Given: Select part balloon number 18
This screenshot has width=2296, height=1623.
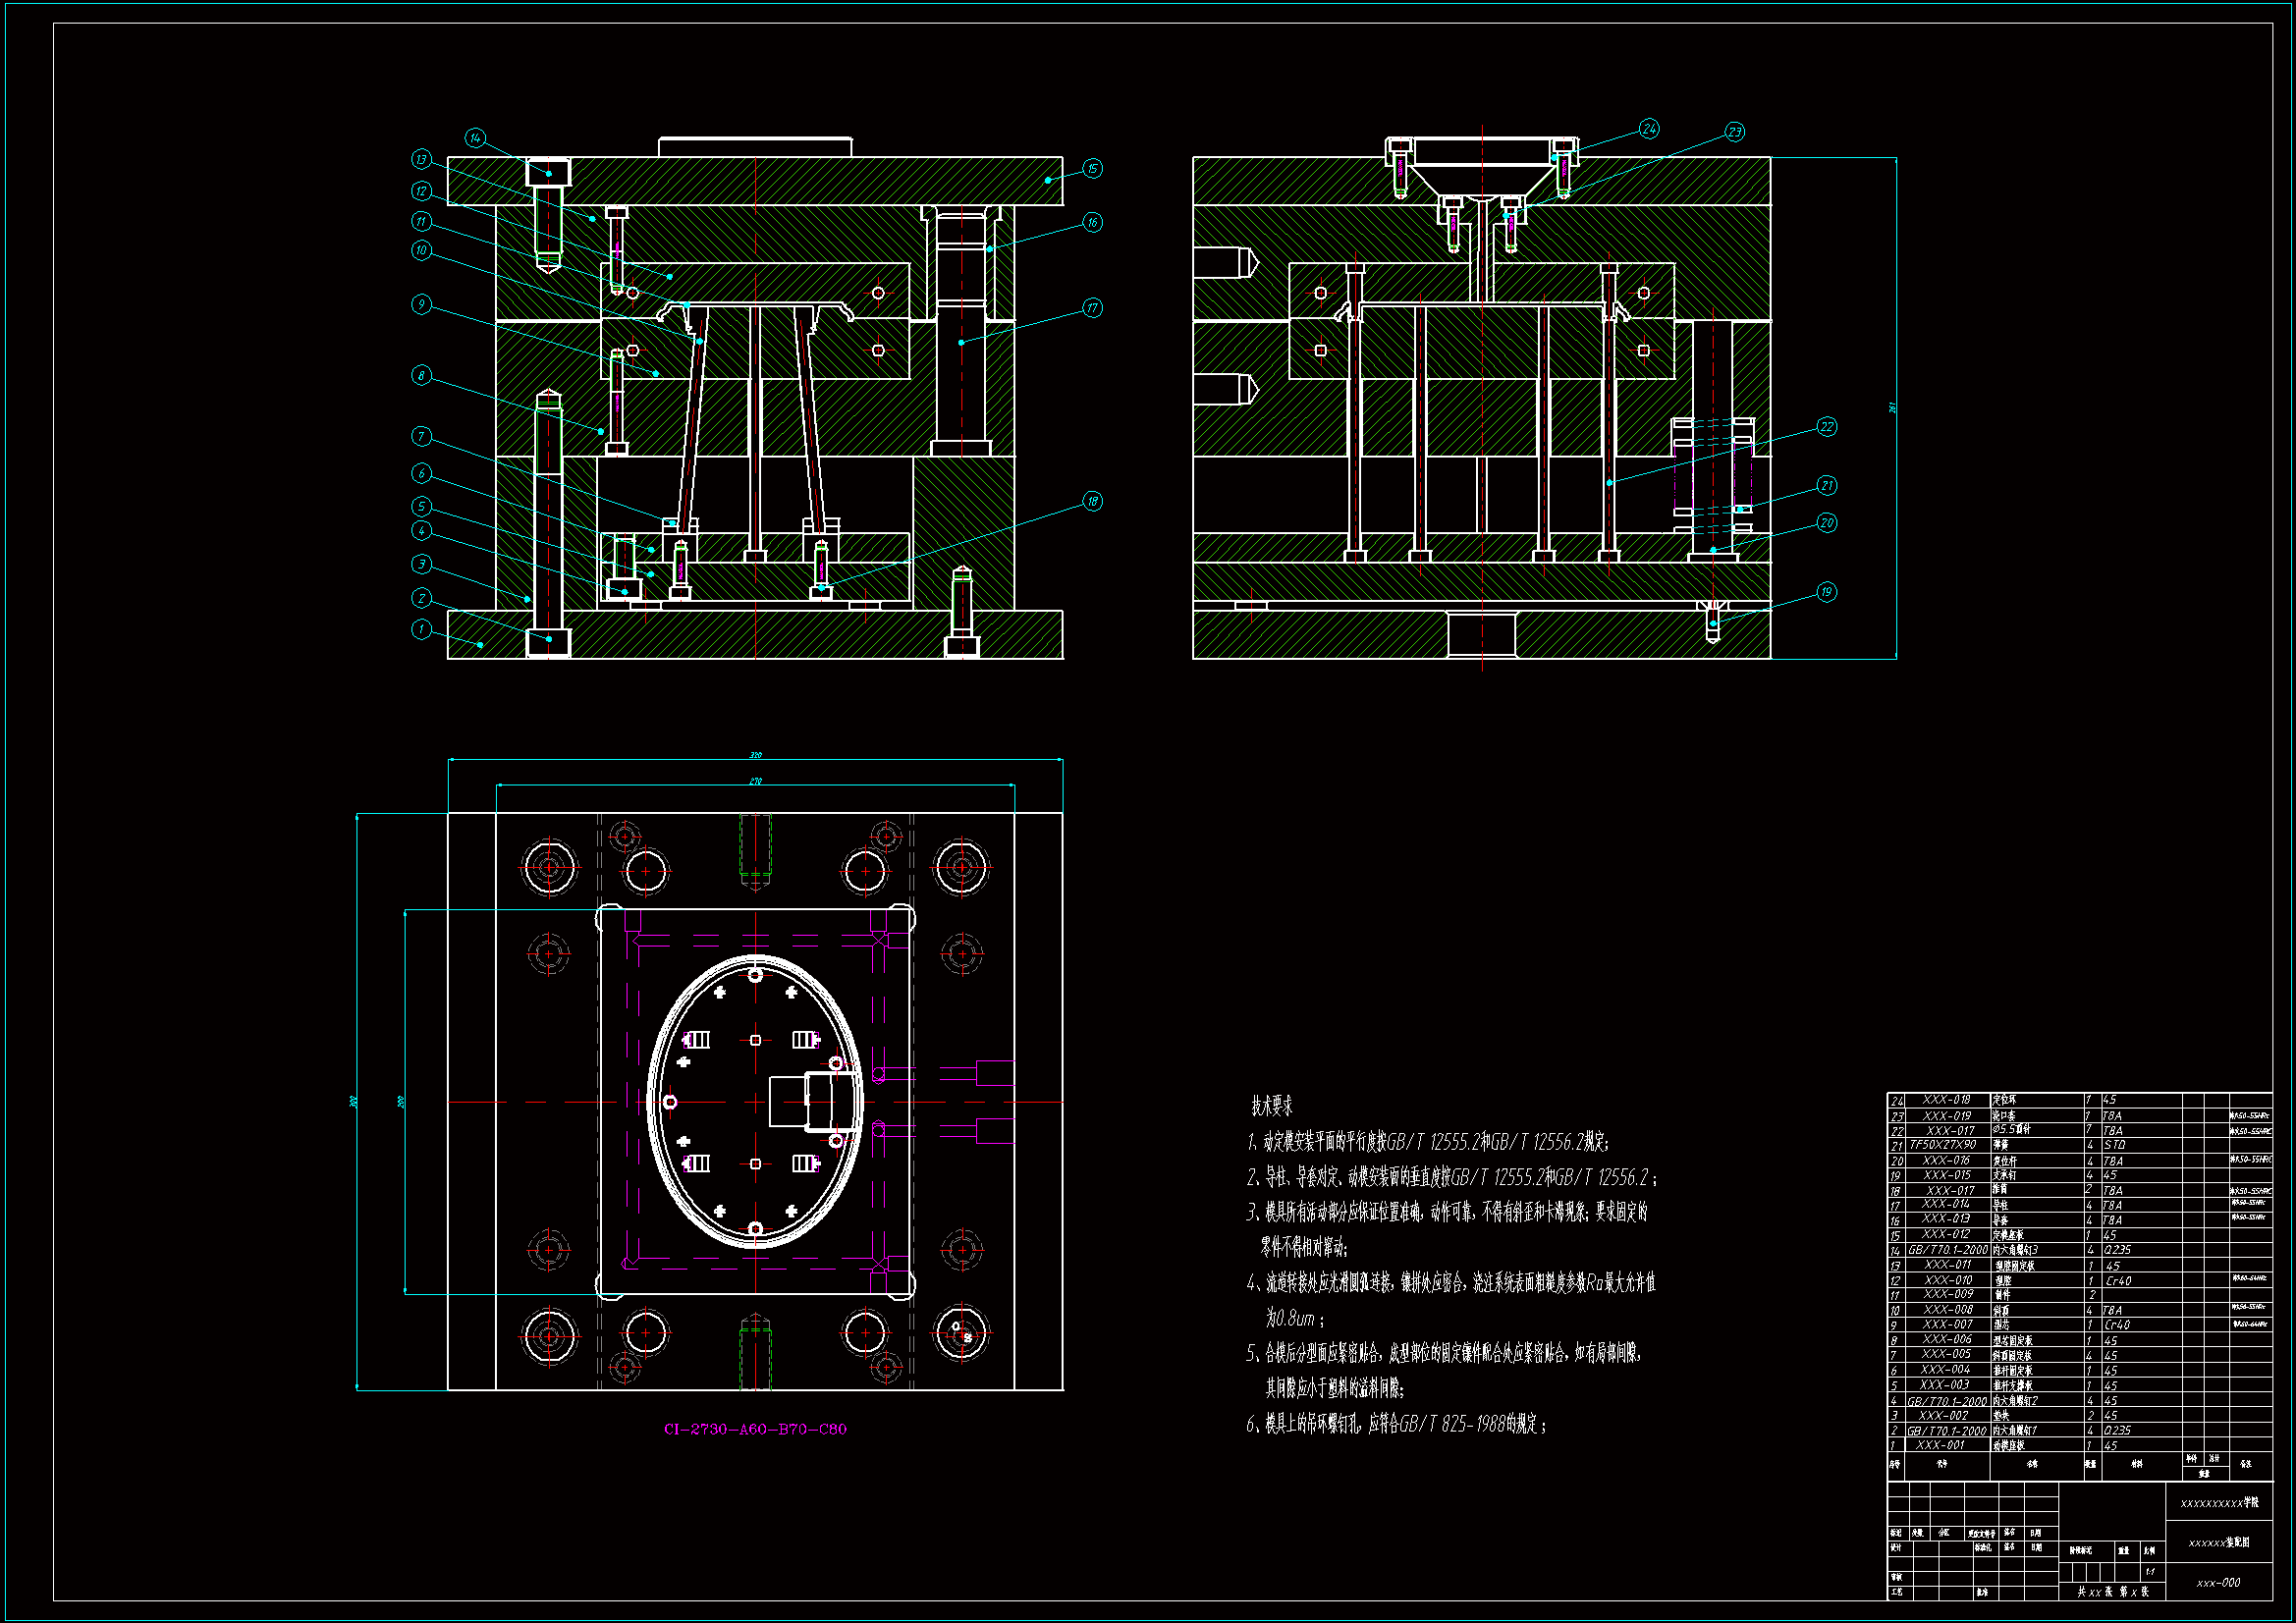Looking at the screenshot, I should pyautogui.click(x=1092, y=501).
